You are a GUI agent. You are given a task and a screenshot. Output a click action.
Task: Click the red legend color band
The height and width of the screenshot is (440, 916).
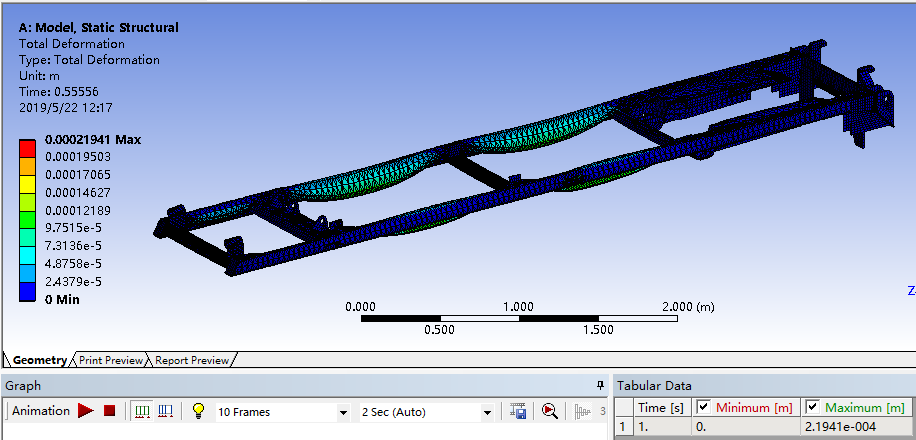click(27, 148)
